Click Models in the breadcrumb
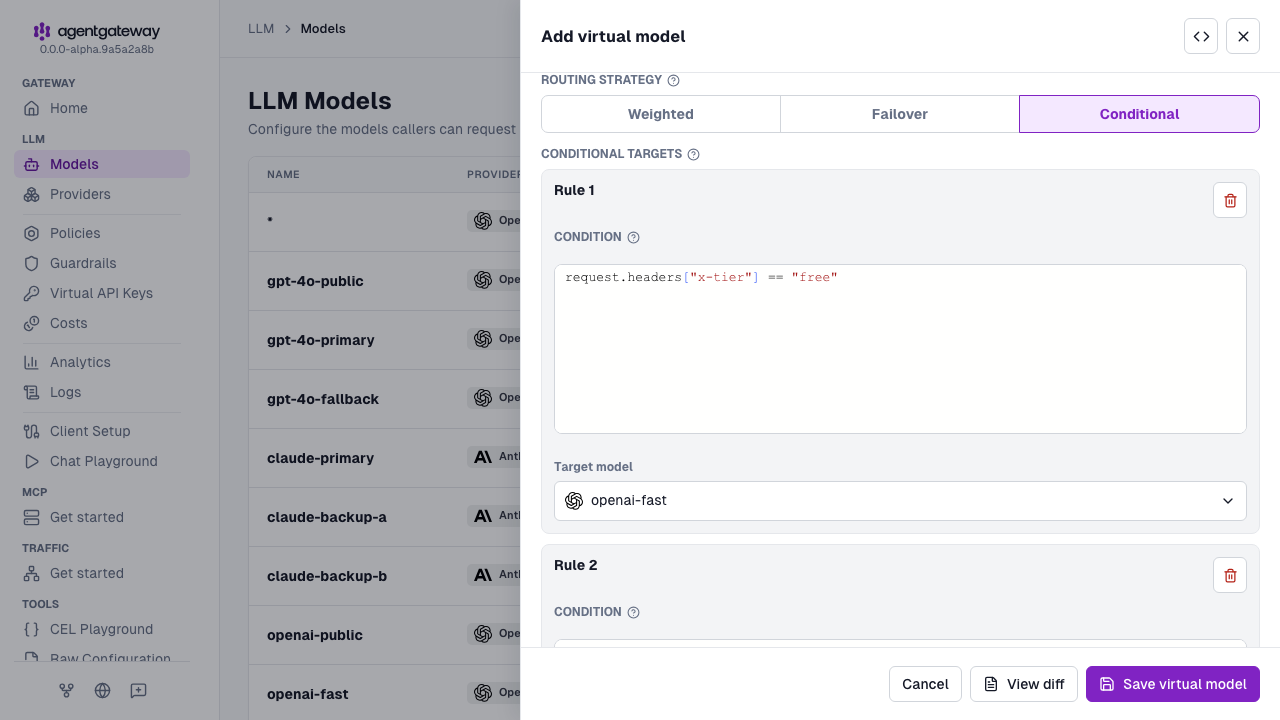The height and width of the screenshot is (720, 1280). coord(323,29)
